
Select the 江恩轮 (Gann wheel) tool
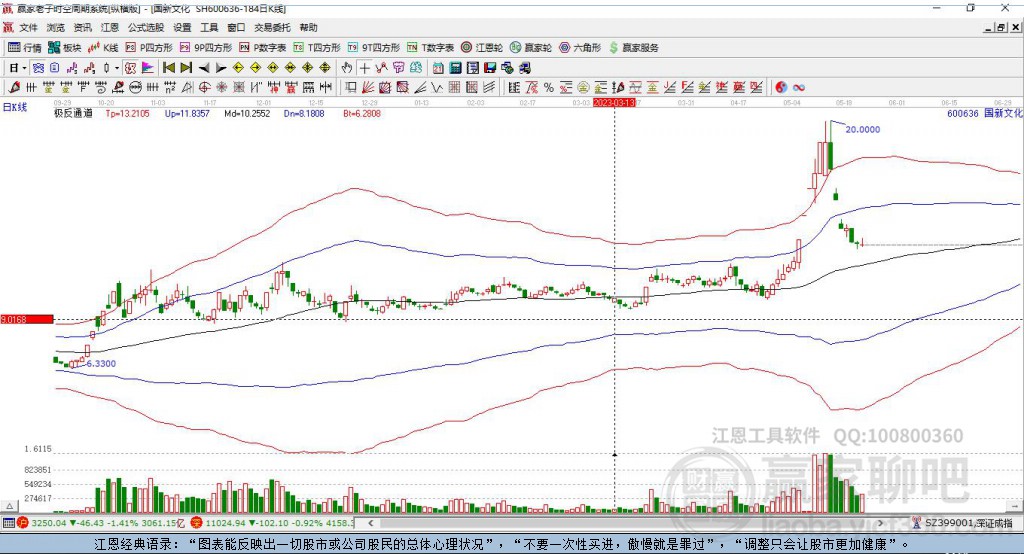pyautogui.click(x=488, y=47)
